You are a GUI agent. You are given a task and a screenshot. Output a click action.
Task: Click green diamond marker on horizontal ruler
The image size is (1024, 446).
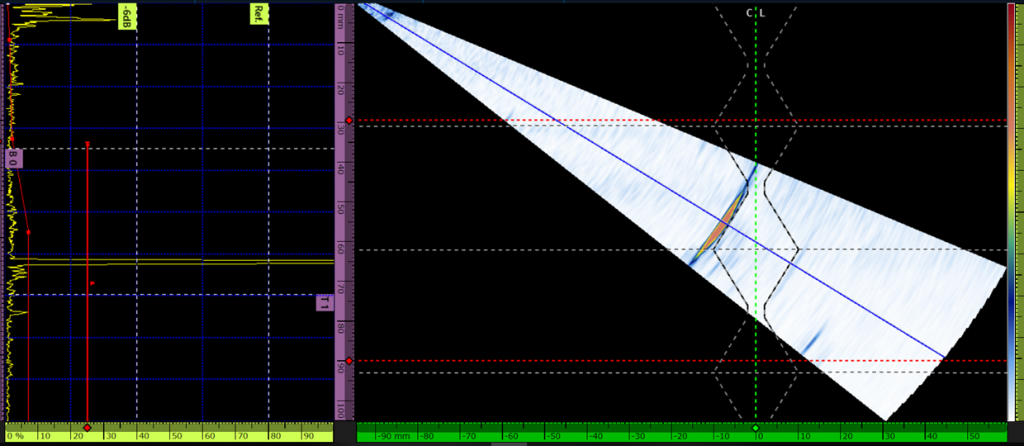click(756, 428)
